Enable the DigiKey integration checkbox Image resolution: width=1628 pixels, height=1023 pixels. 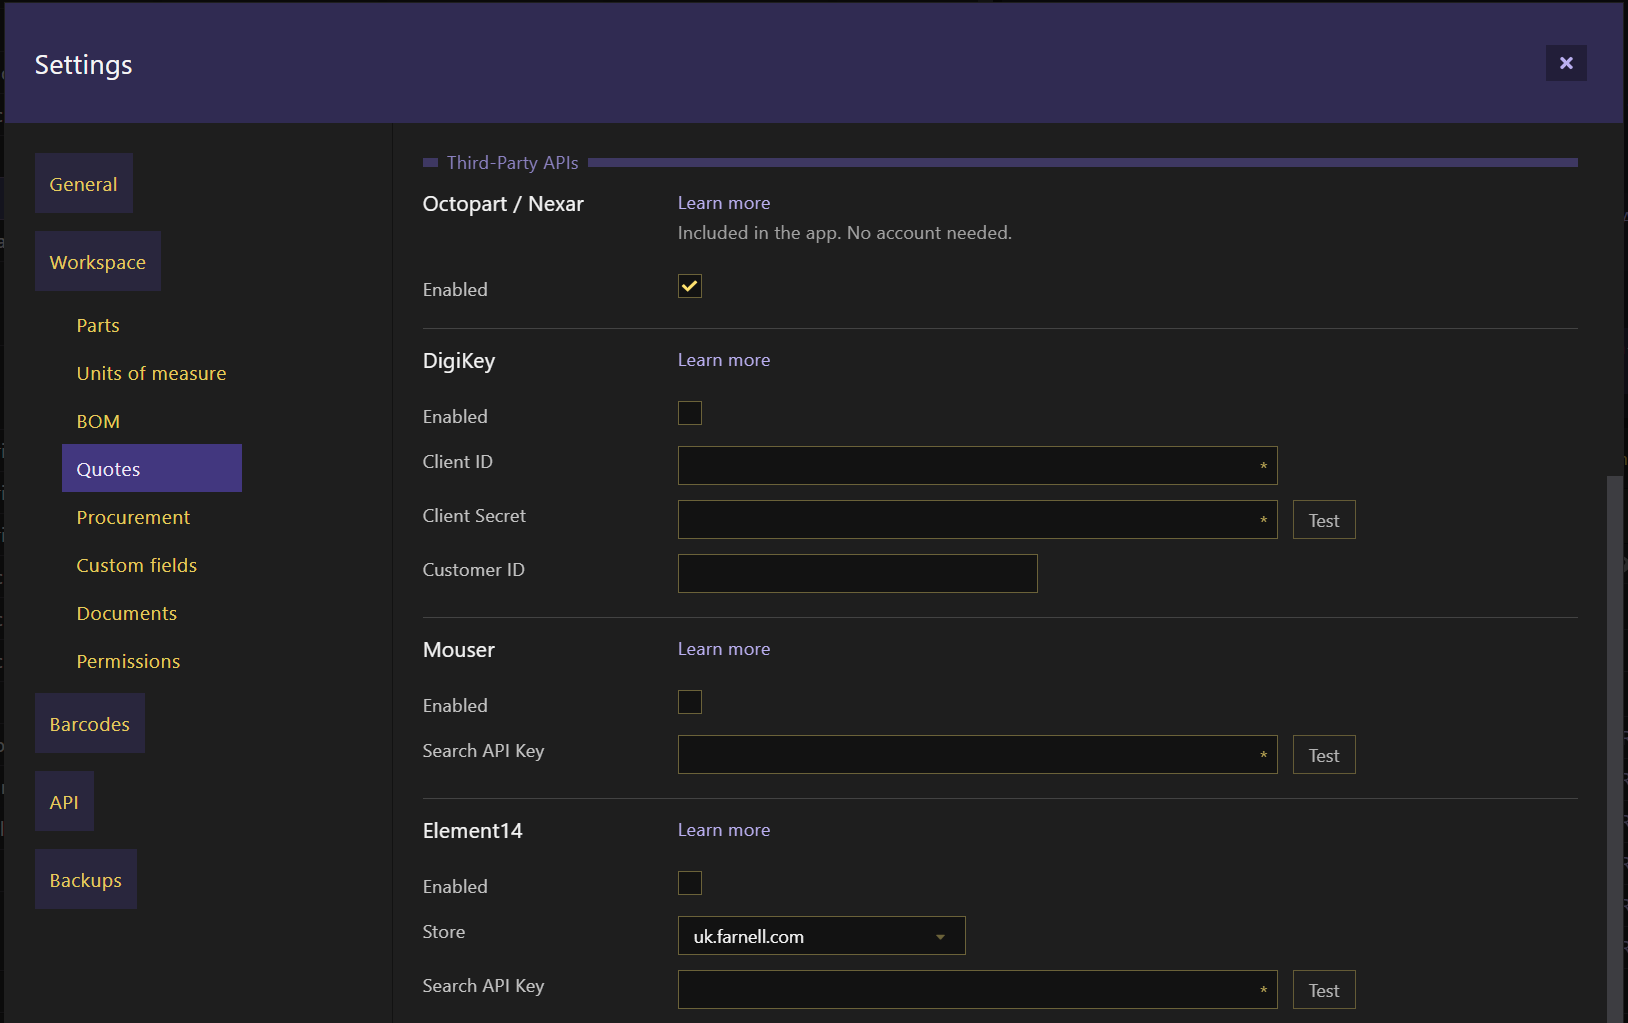pyautogui.click(x=690, y=413)
